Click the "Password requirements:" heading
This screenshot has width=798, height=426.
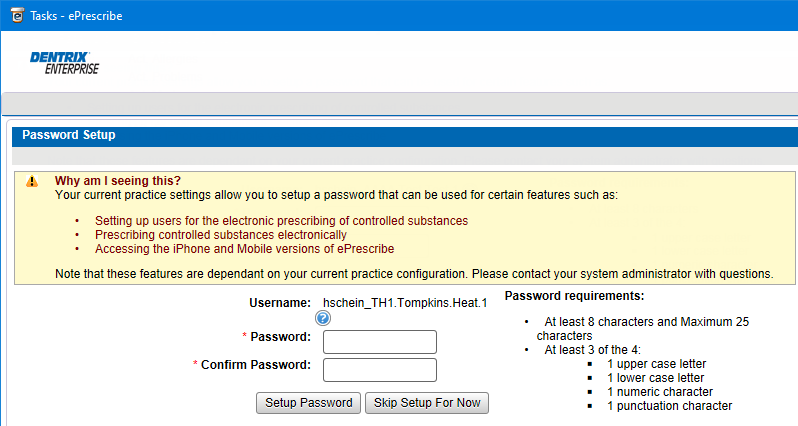[x=574, y=296]
